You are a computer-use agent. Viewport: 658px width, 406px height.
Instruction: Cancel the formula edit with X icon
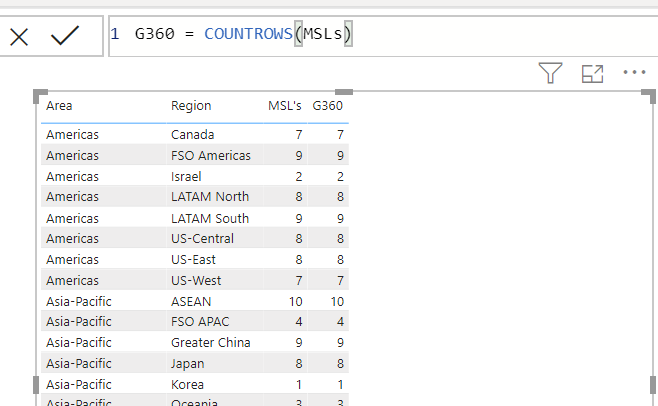19,37
